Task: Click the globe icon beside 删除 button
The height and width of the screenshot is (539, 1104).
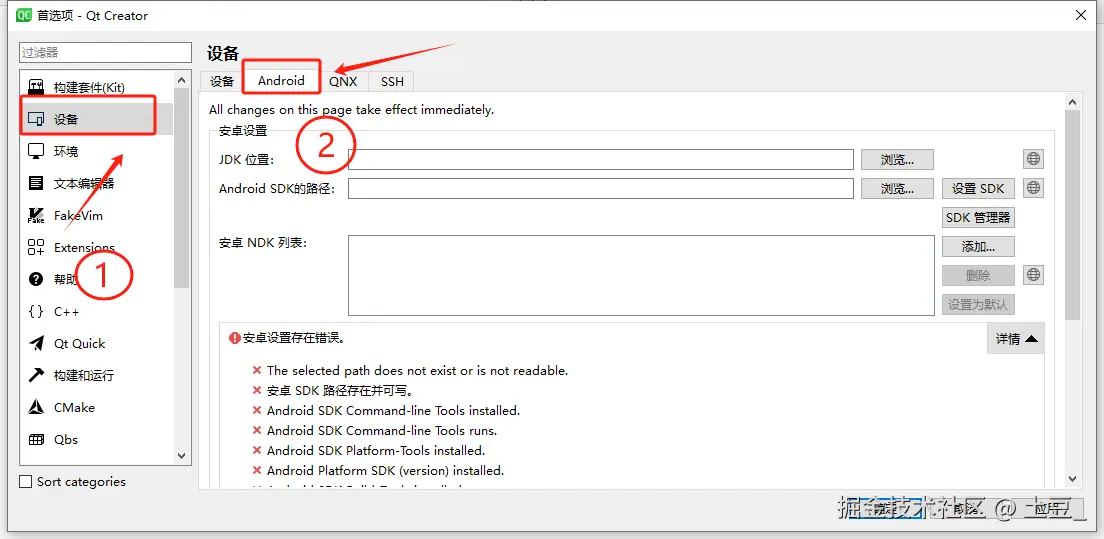Action: (x=1033, y=275)
